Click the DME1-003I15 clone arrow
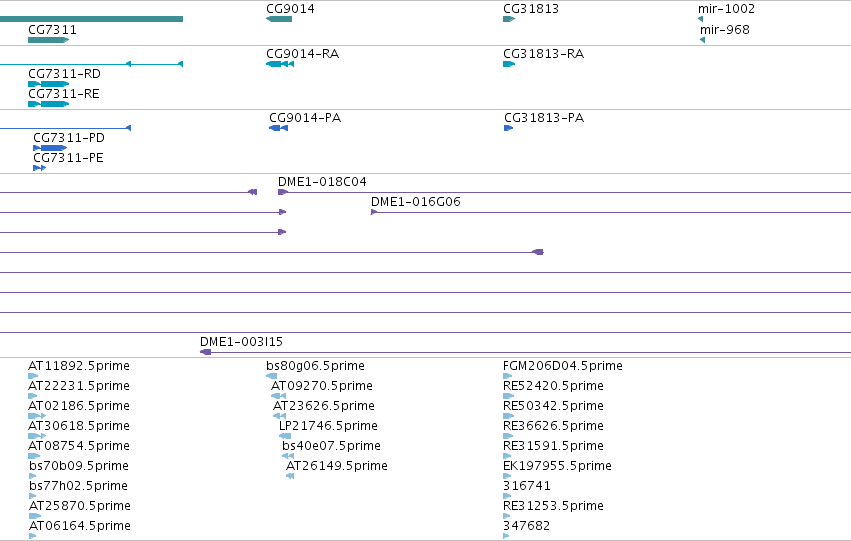 click(205, 352)
